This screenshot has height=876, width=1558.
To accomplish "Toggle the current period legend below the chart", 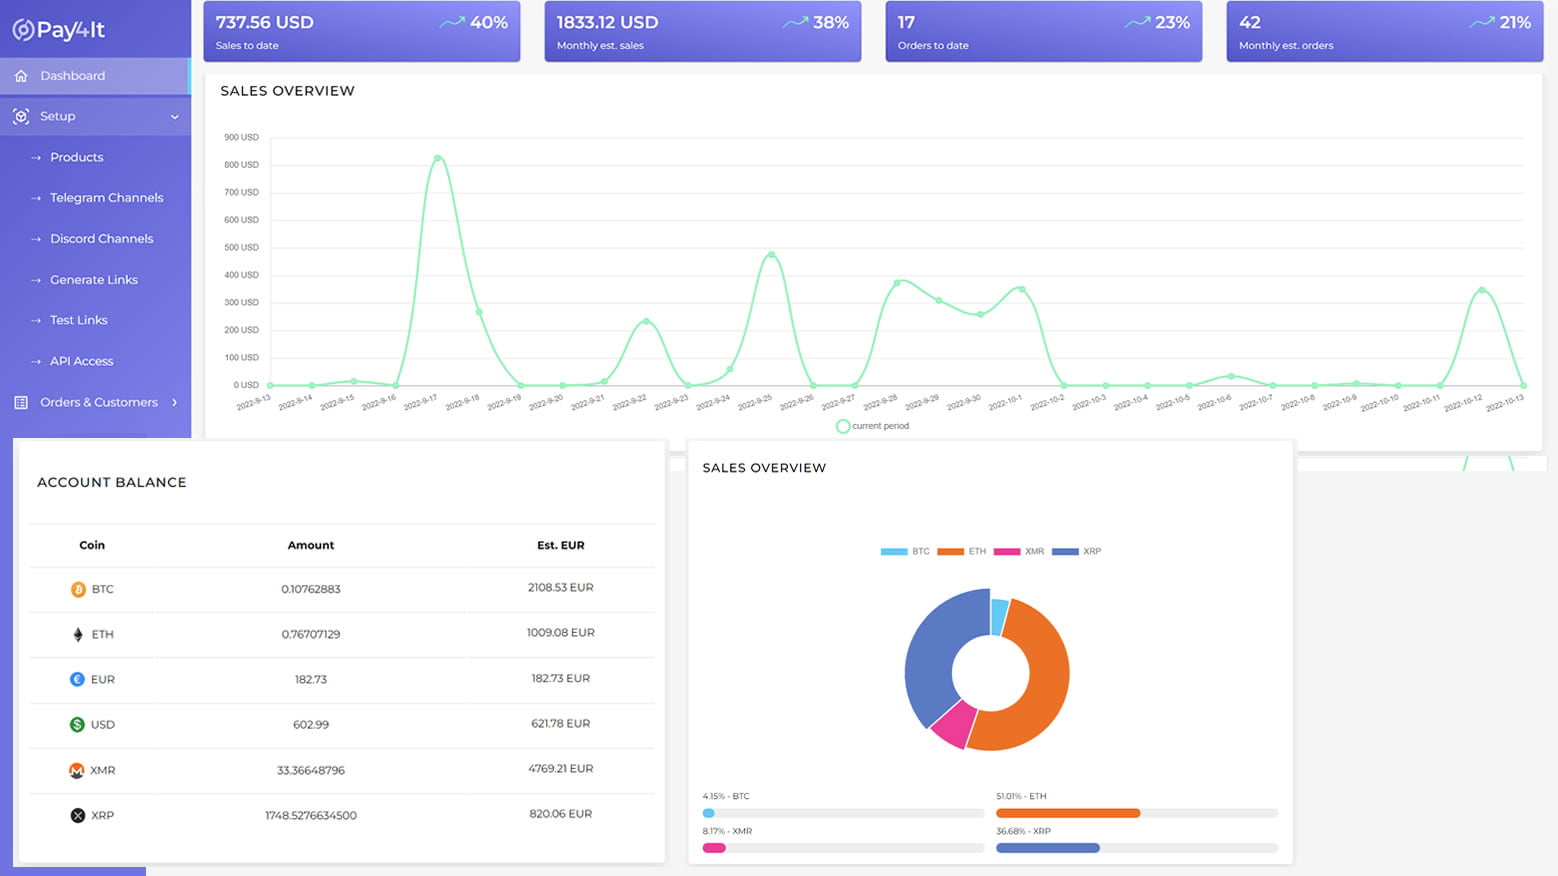I will click(872, 426).
